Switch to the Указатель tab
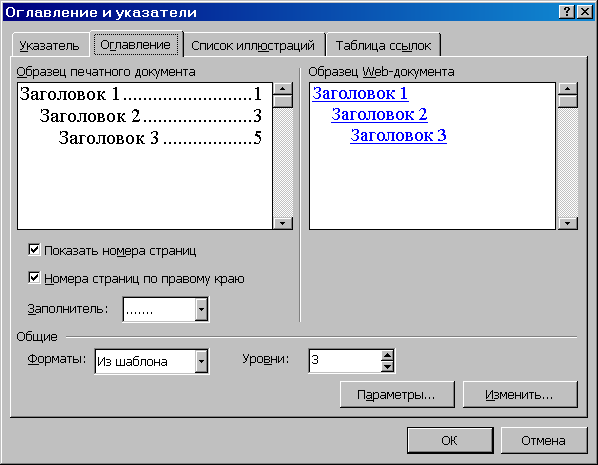This screenshot has height=465, width=598. [50, 46]
